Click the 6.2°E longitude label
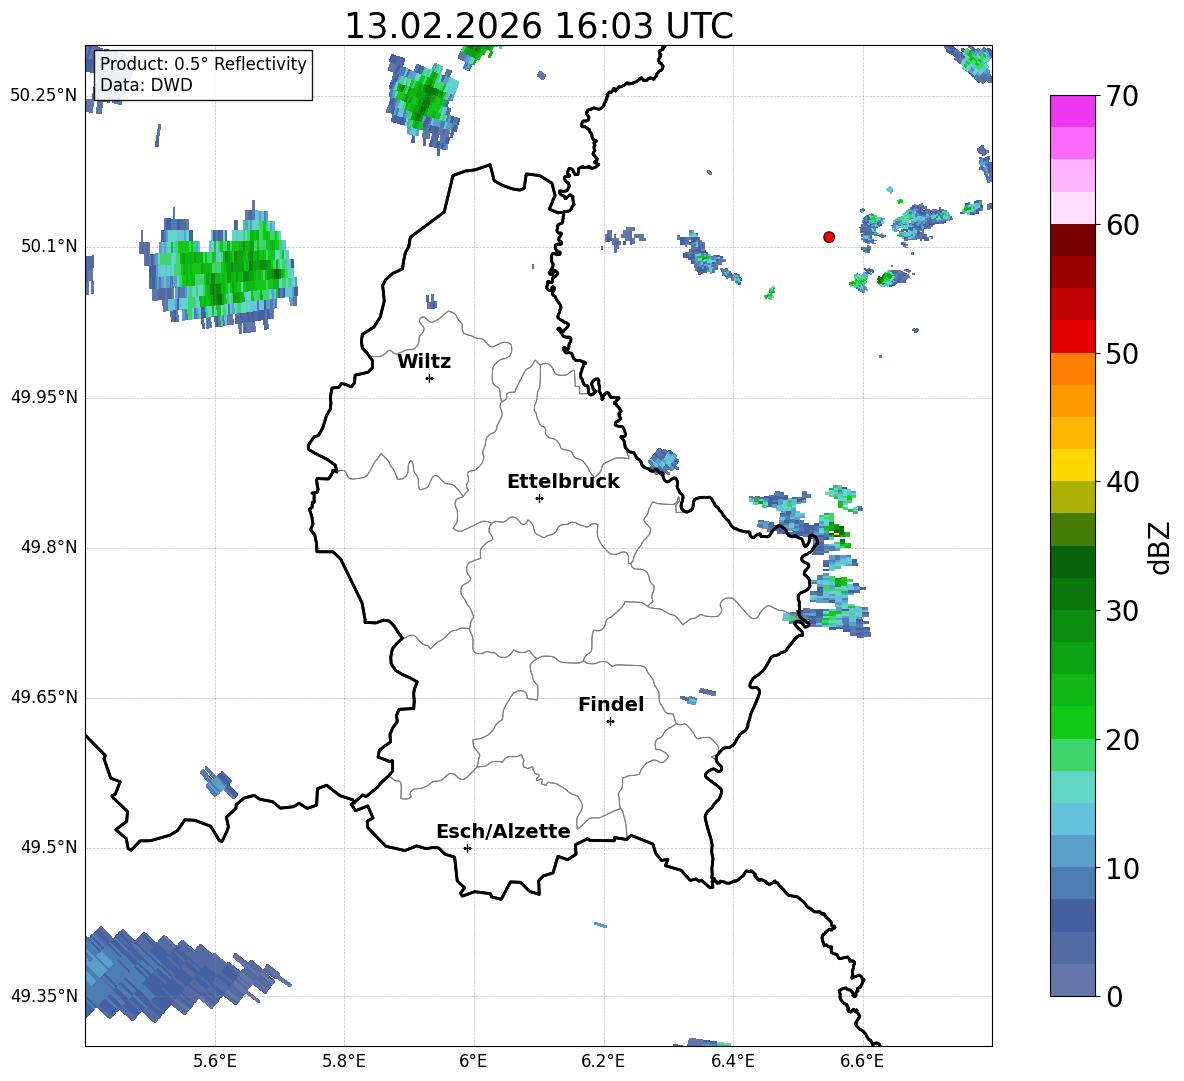The image size is (1184, 1081). 603,1062
